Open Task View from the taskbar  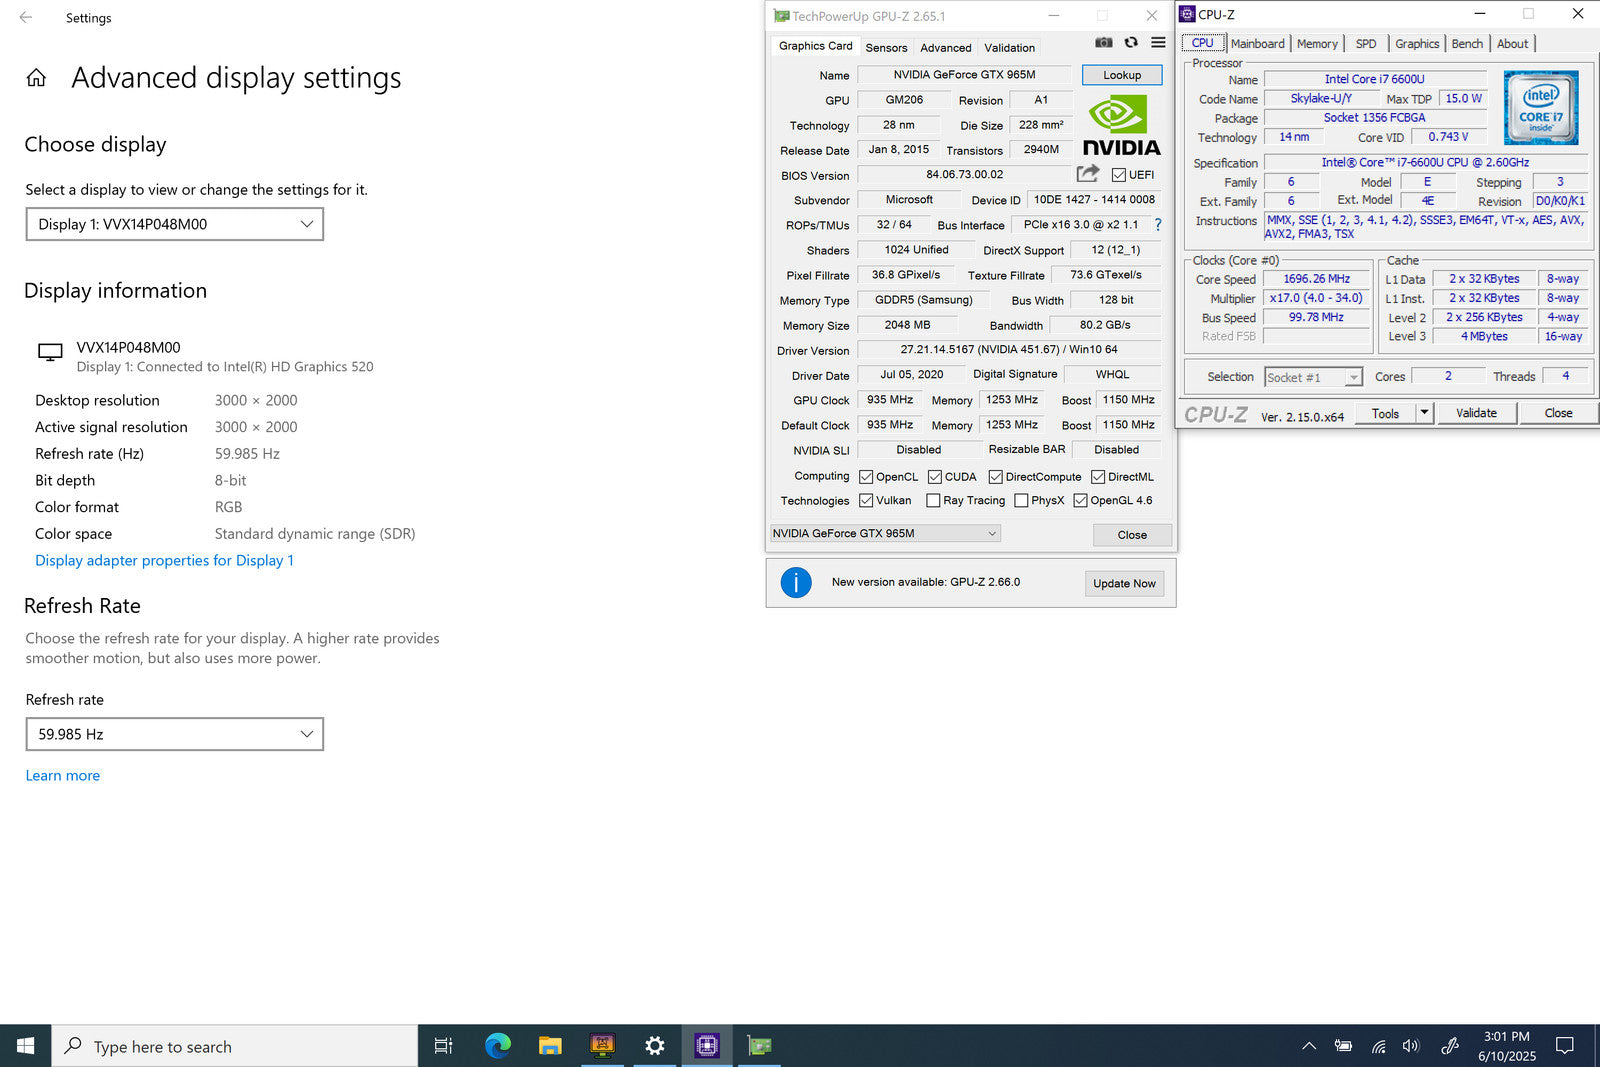pyautogui.click(x=443, y=1046)
